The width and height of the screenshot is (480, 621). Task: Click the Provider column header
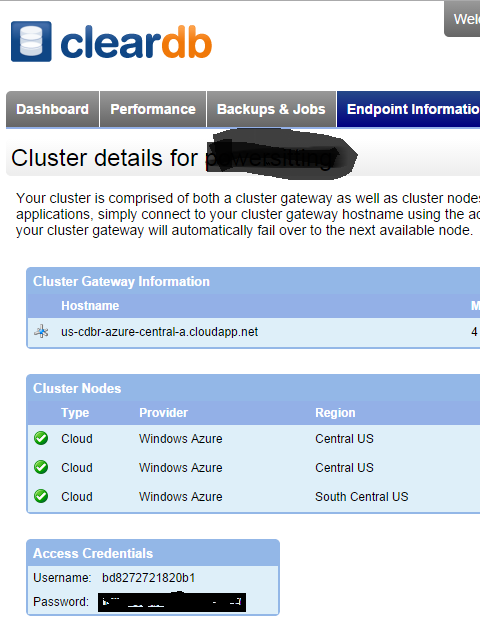click(x=163, y=413)
